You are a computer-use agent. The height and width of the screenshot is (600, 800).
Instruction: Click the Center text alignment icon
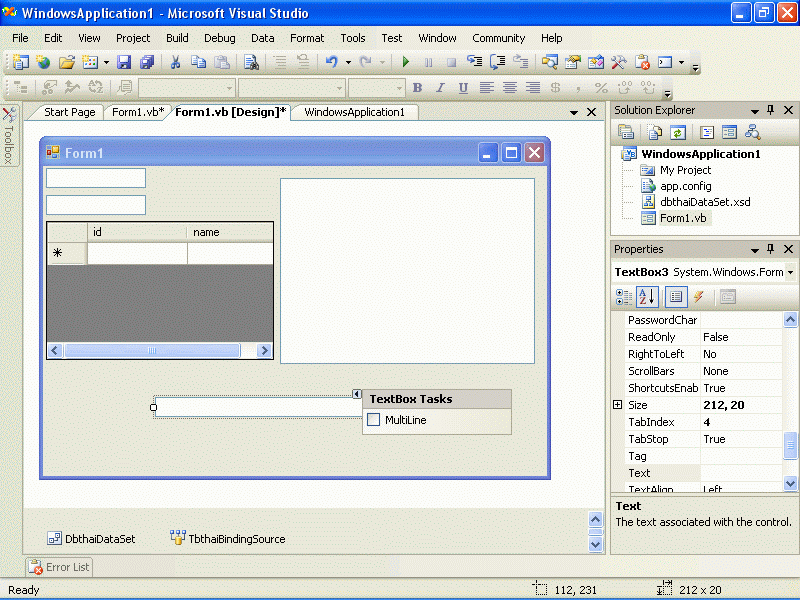(510, 88)
